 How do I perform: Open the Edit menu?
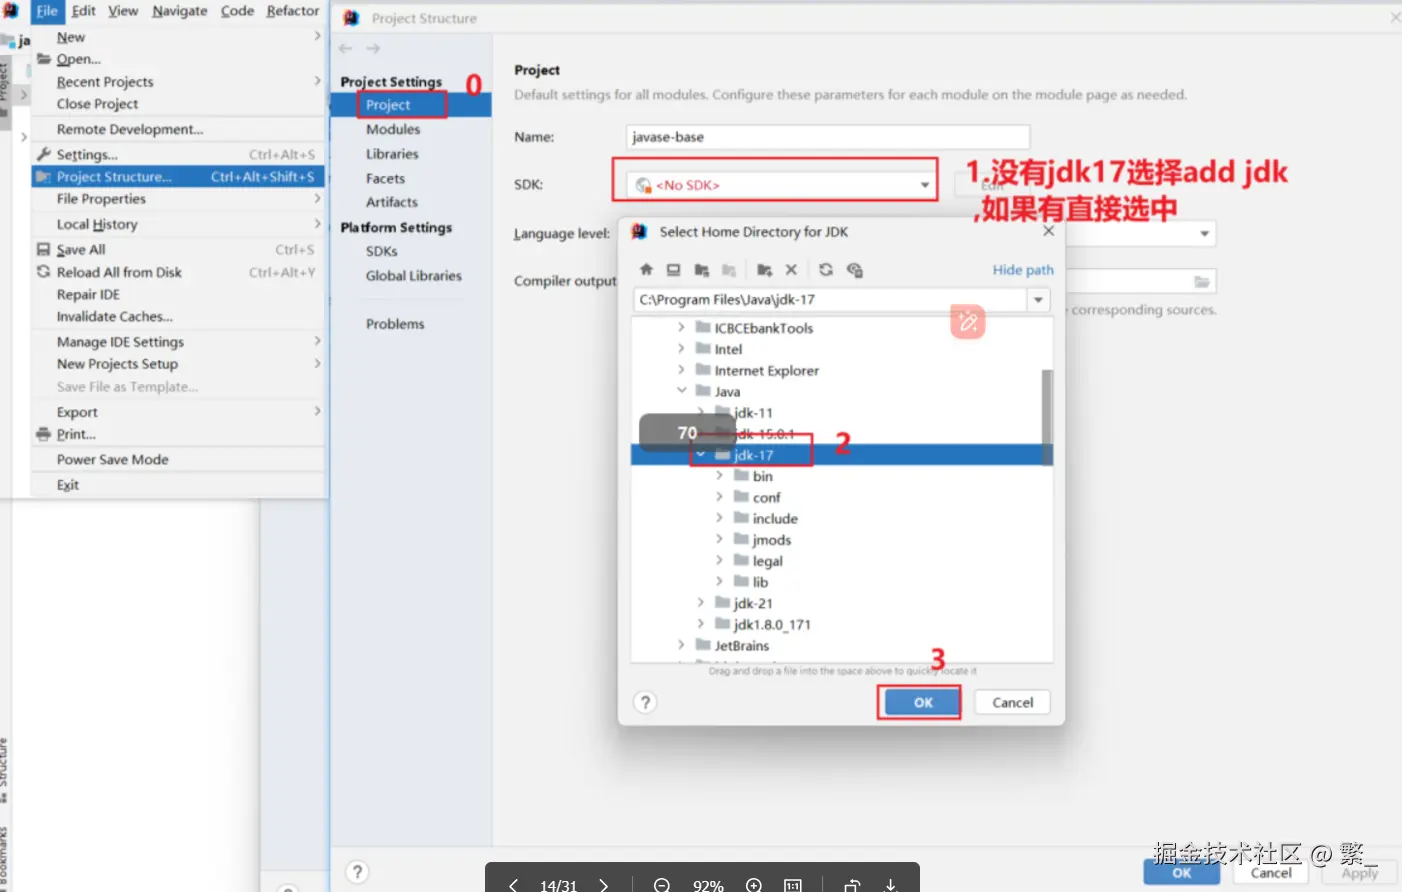coord(84,11)
